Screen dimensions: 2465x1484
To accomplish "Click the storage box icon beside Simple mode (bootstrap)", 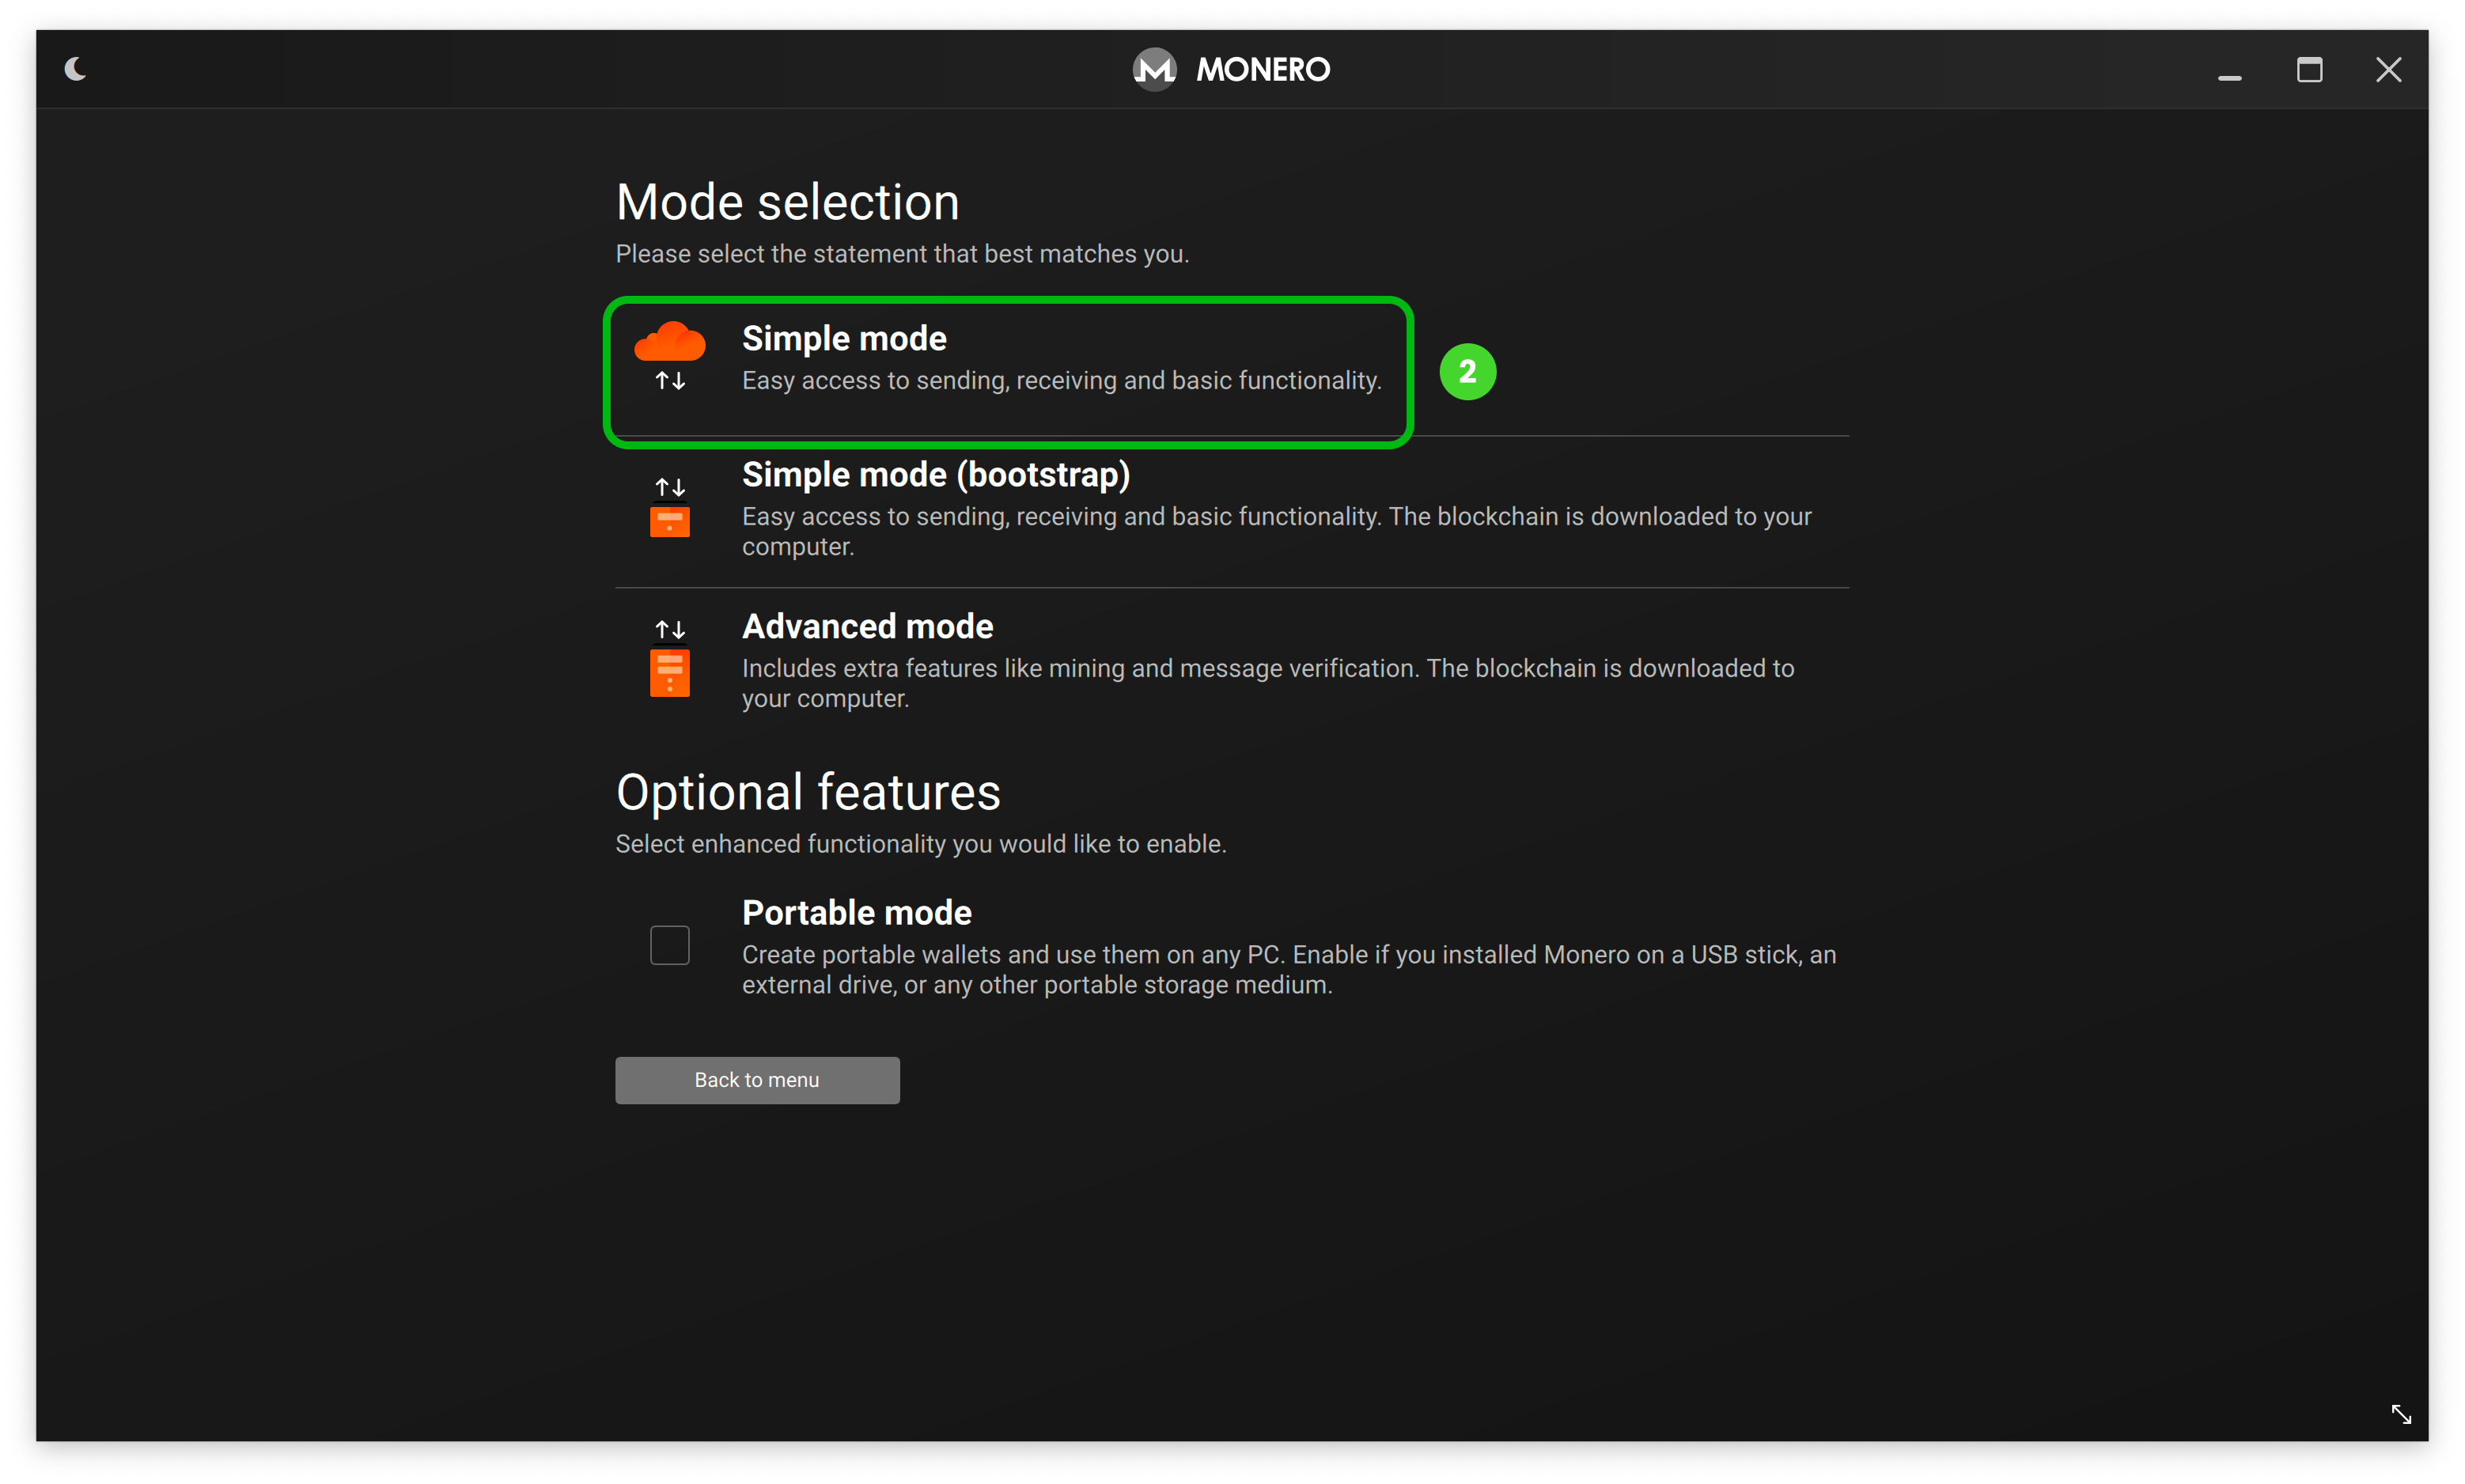I will [669, 522].
